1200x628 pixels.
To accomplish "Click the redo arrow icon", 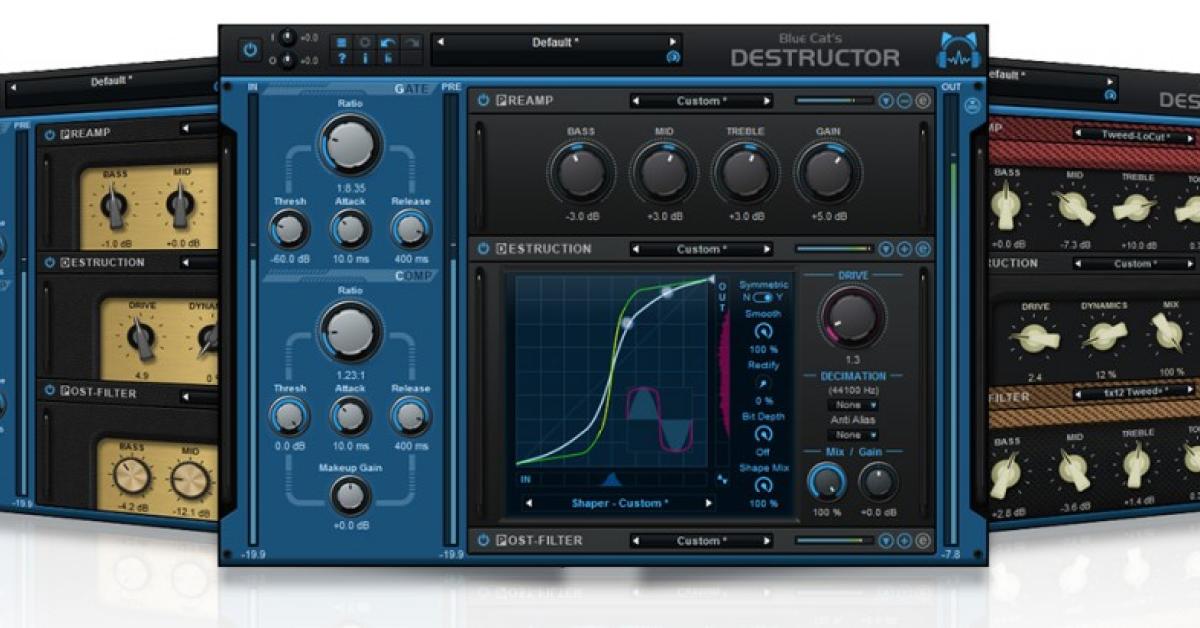I will (413, 42).
